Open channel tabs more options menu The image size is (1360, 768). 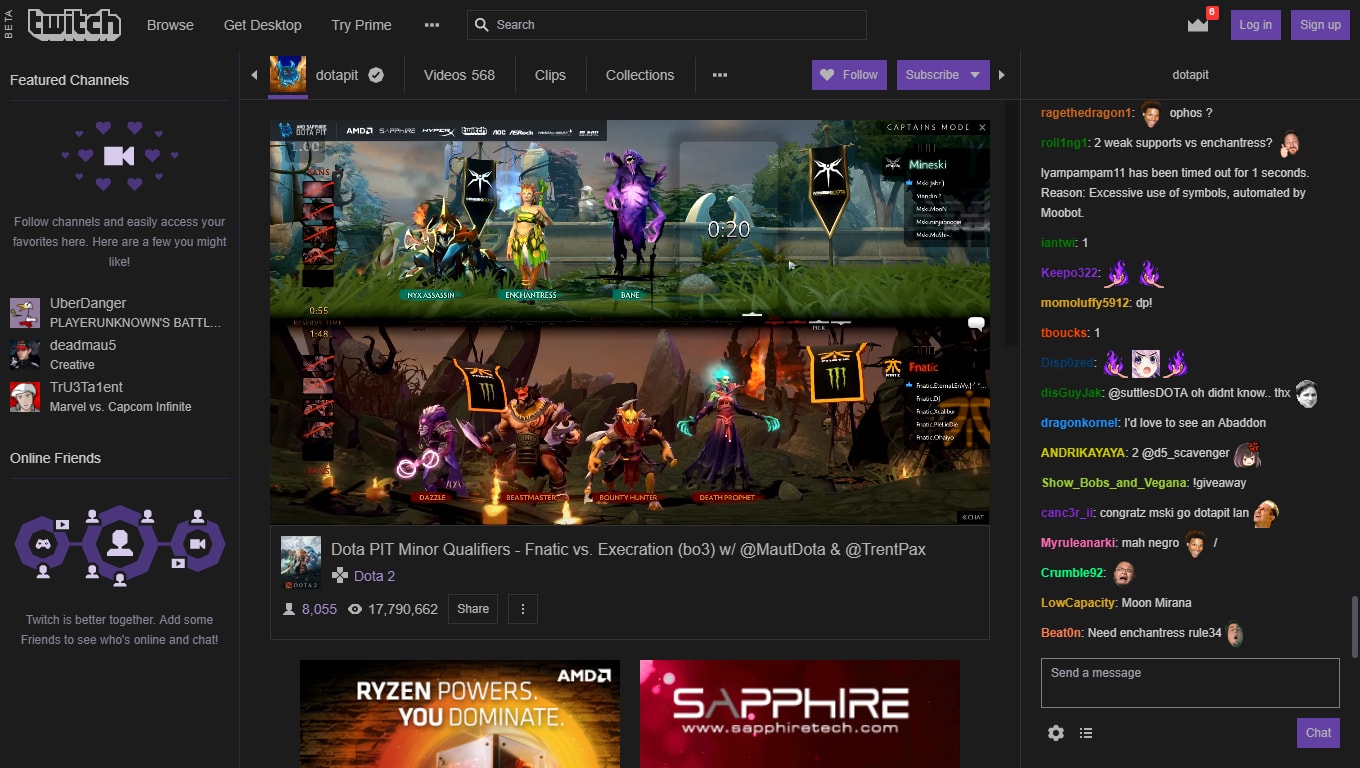[720, 75]
